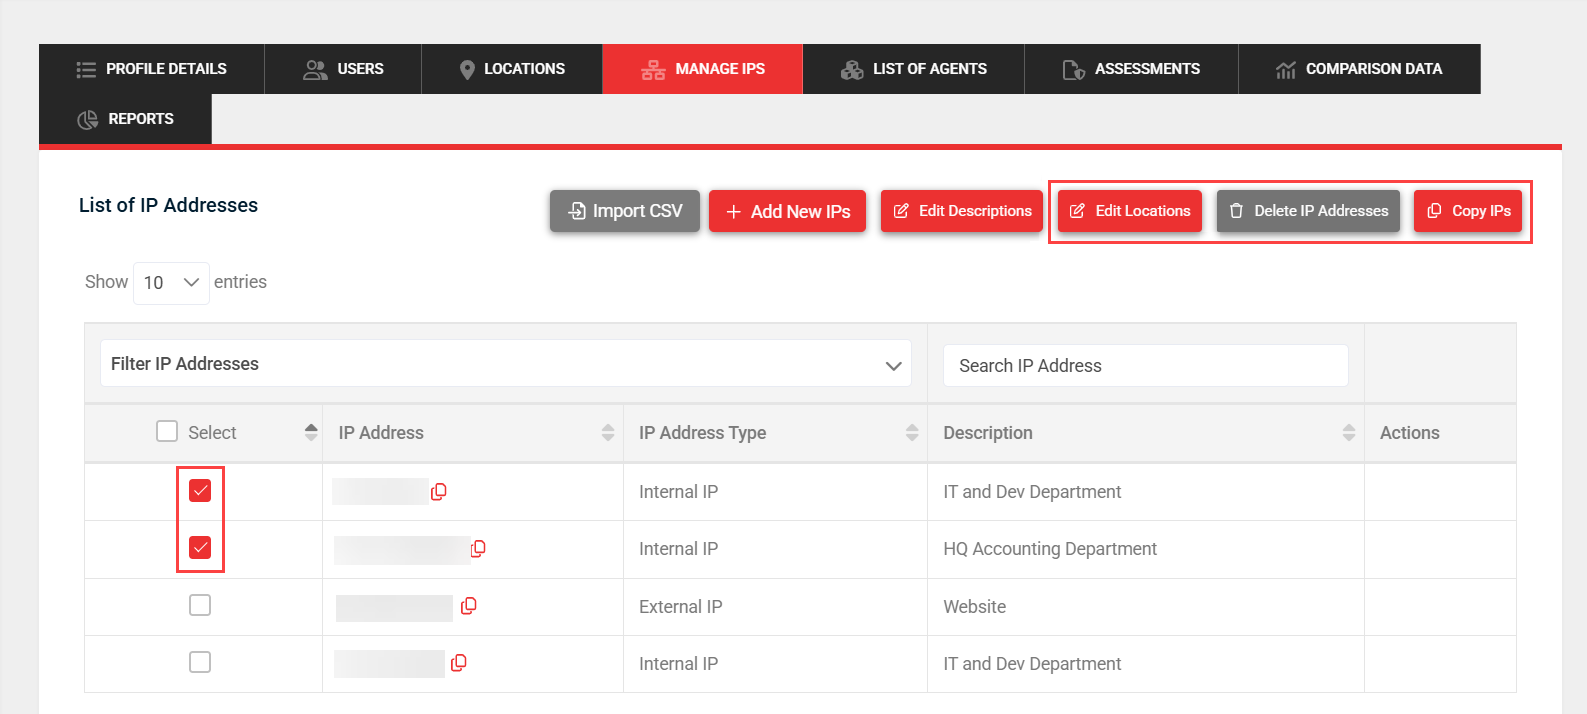Open the Show entries count dropdown

click(171, 283)
